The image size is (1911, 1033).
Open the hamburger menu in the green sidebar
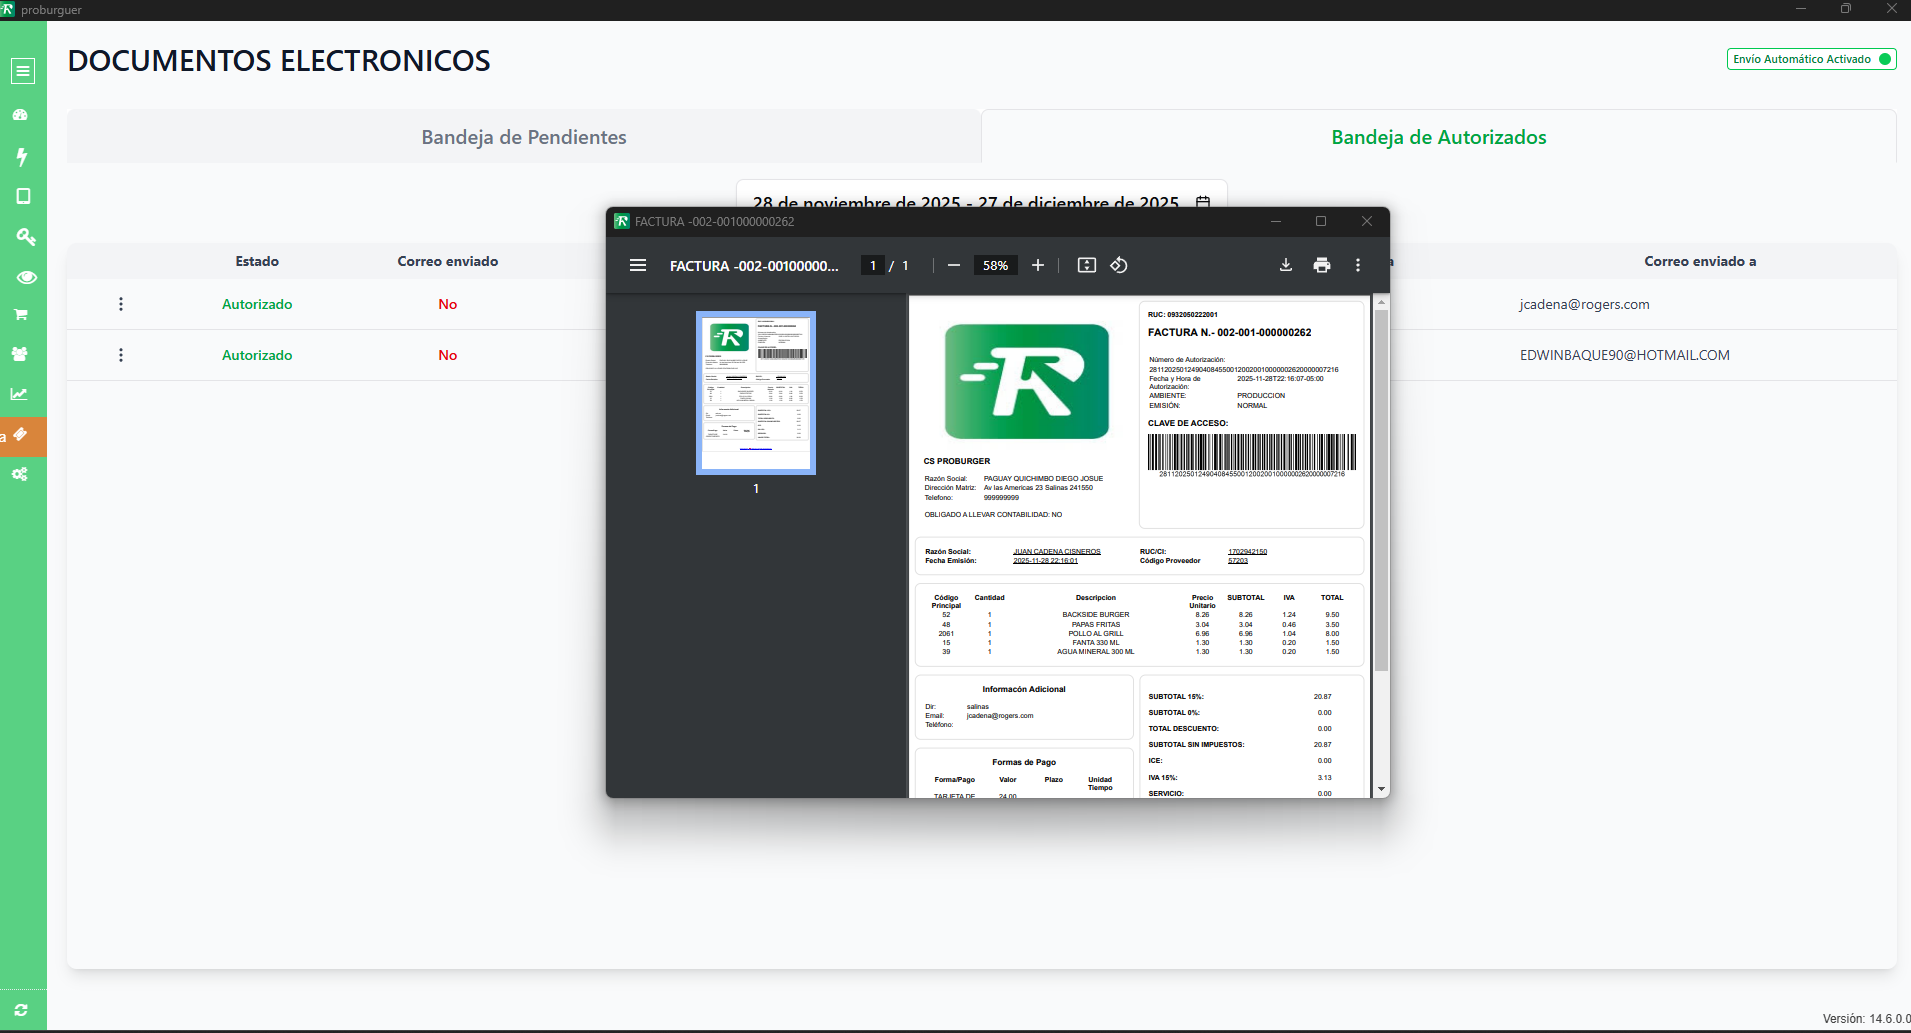(23, 71)
